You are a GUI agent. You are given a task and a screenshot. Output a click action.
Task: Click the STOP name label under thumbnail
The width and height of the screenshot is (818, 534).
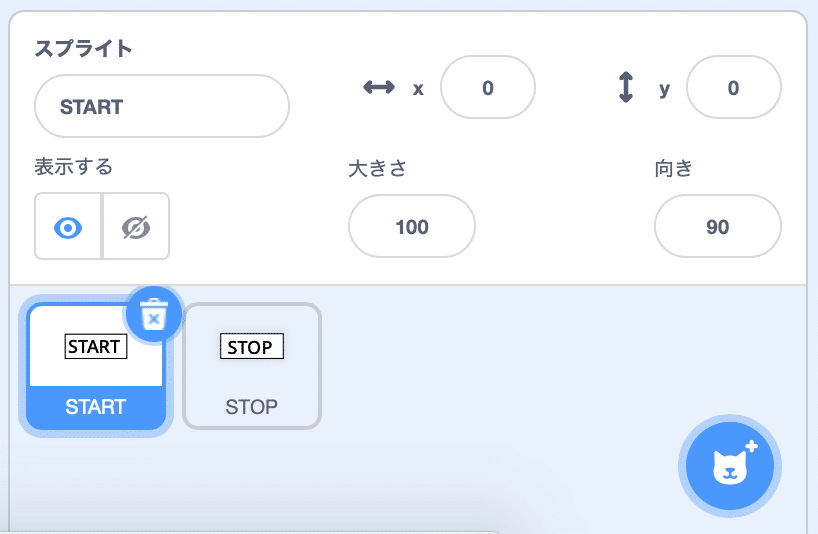(x=251, y=407)
